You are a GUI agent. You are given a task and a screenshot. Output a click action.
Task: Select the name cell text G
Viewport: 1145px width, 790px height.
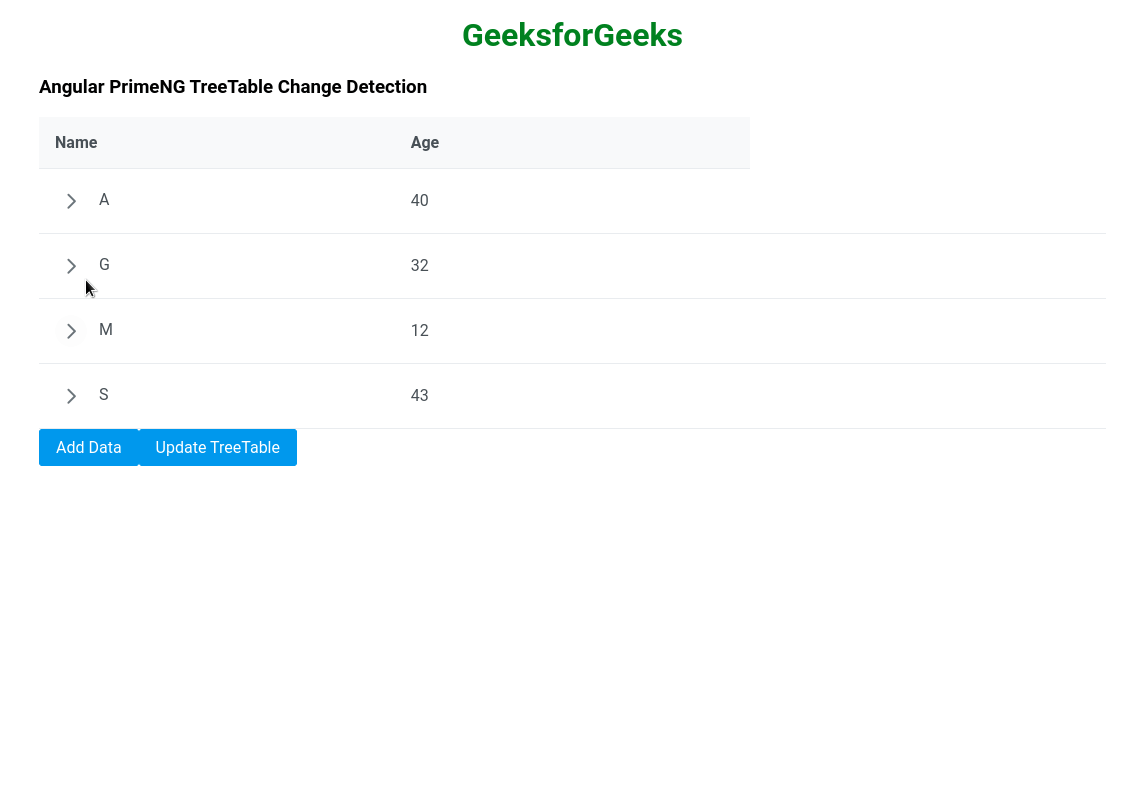pyautogui.click(x=104, y=265)
